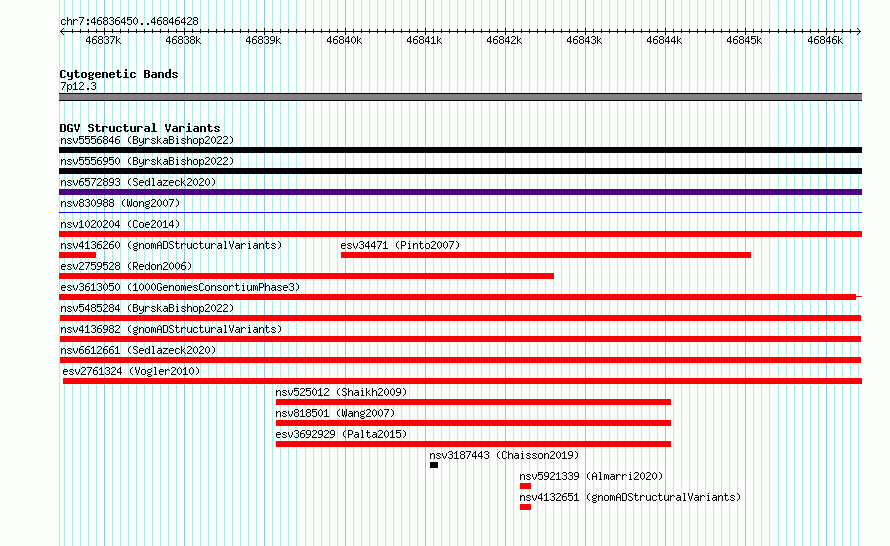Select the red bar for nsv818501
890x546 pixels.
pyautogui.click(x=473, y=423)
